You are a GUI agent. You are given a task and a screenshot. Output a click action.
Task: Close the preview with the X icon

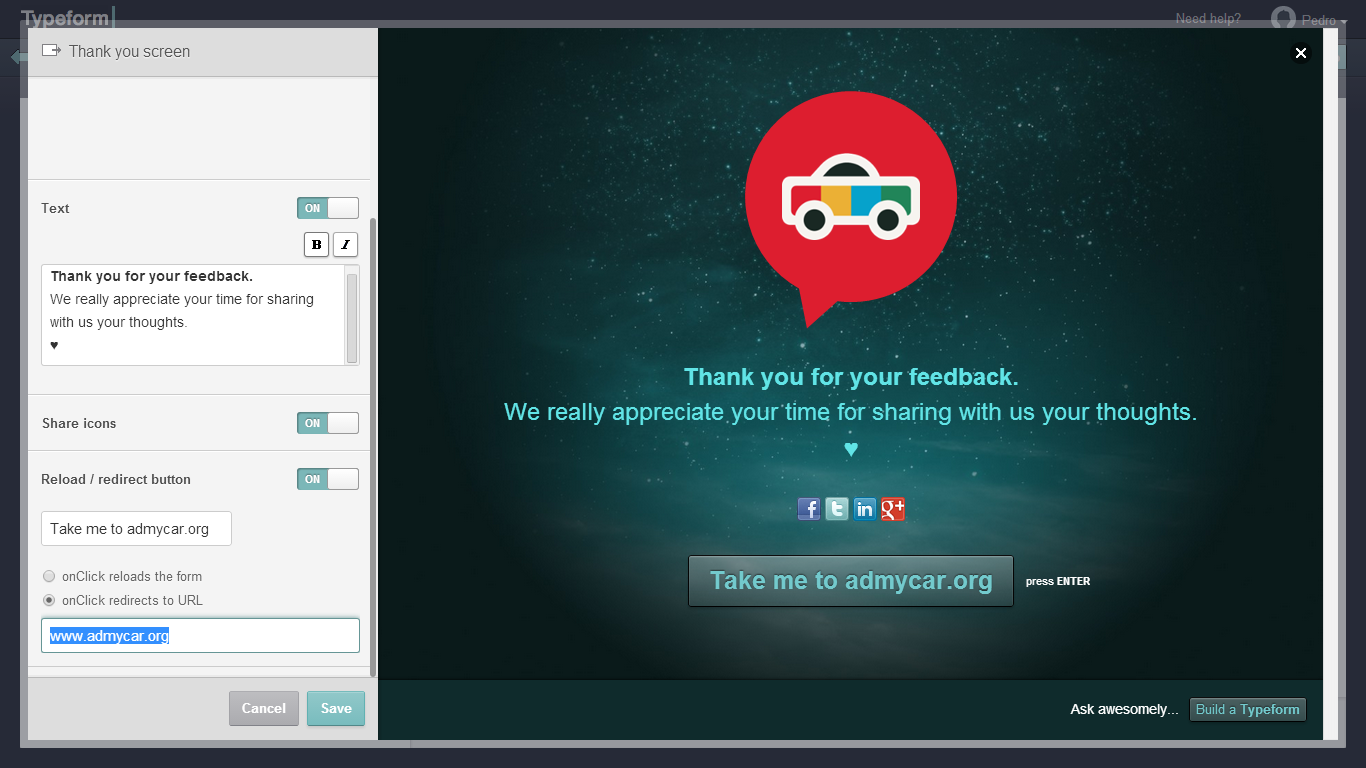1301,53
